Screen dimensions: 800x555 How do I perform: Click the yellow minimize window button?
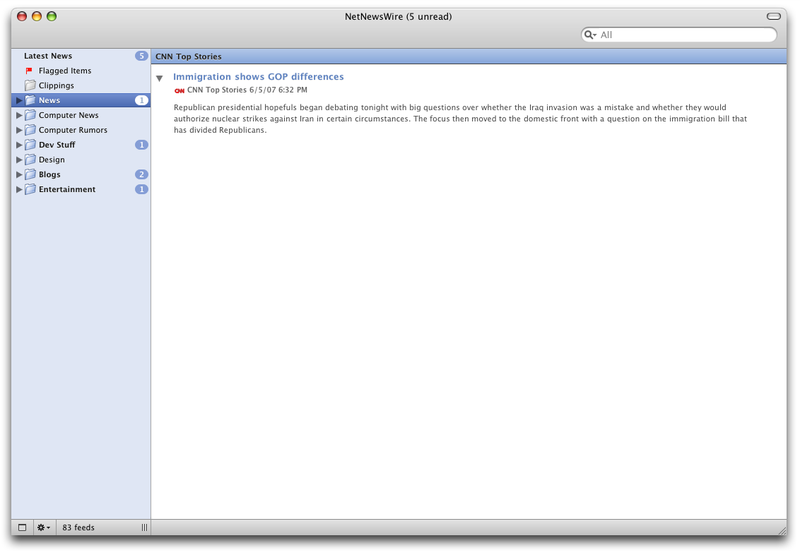37,16
